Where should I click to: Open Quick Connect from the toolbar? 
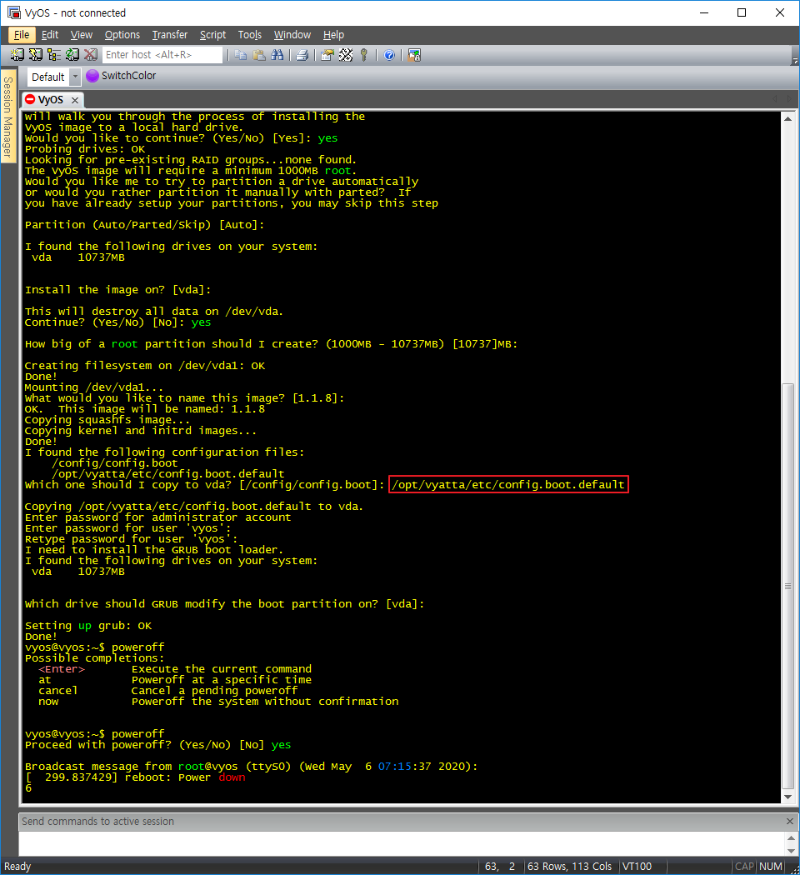[x=36, y=55]
